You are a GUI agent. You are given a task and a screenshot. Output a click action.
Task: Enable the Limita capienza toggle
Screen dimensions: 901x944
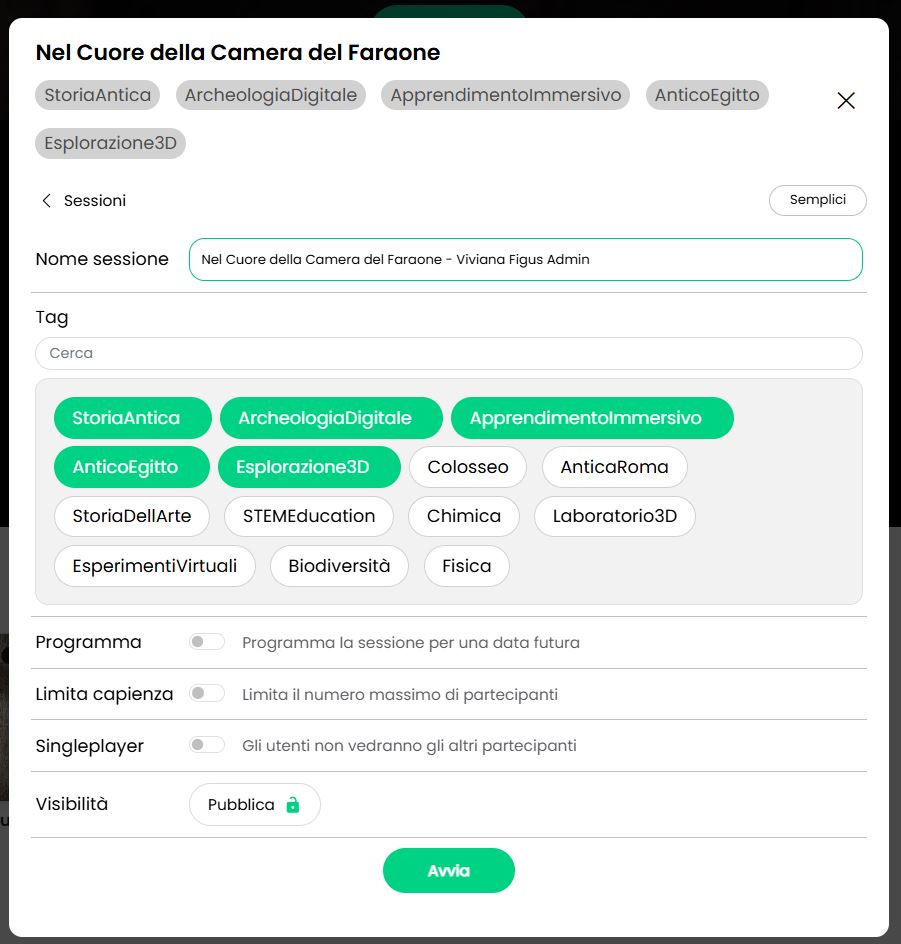[x=207, y=692]
